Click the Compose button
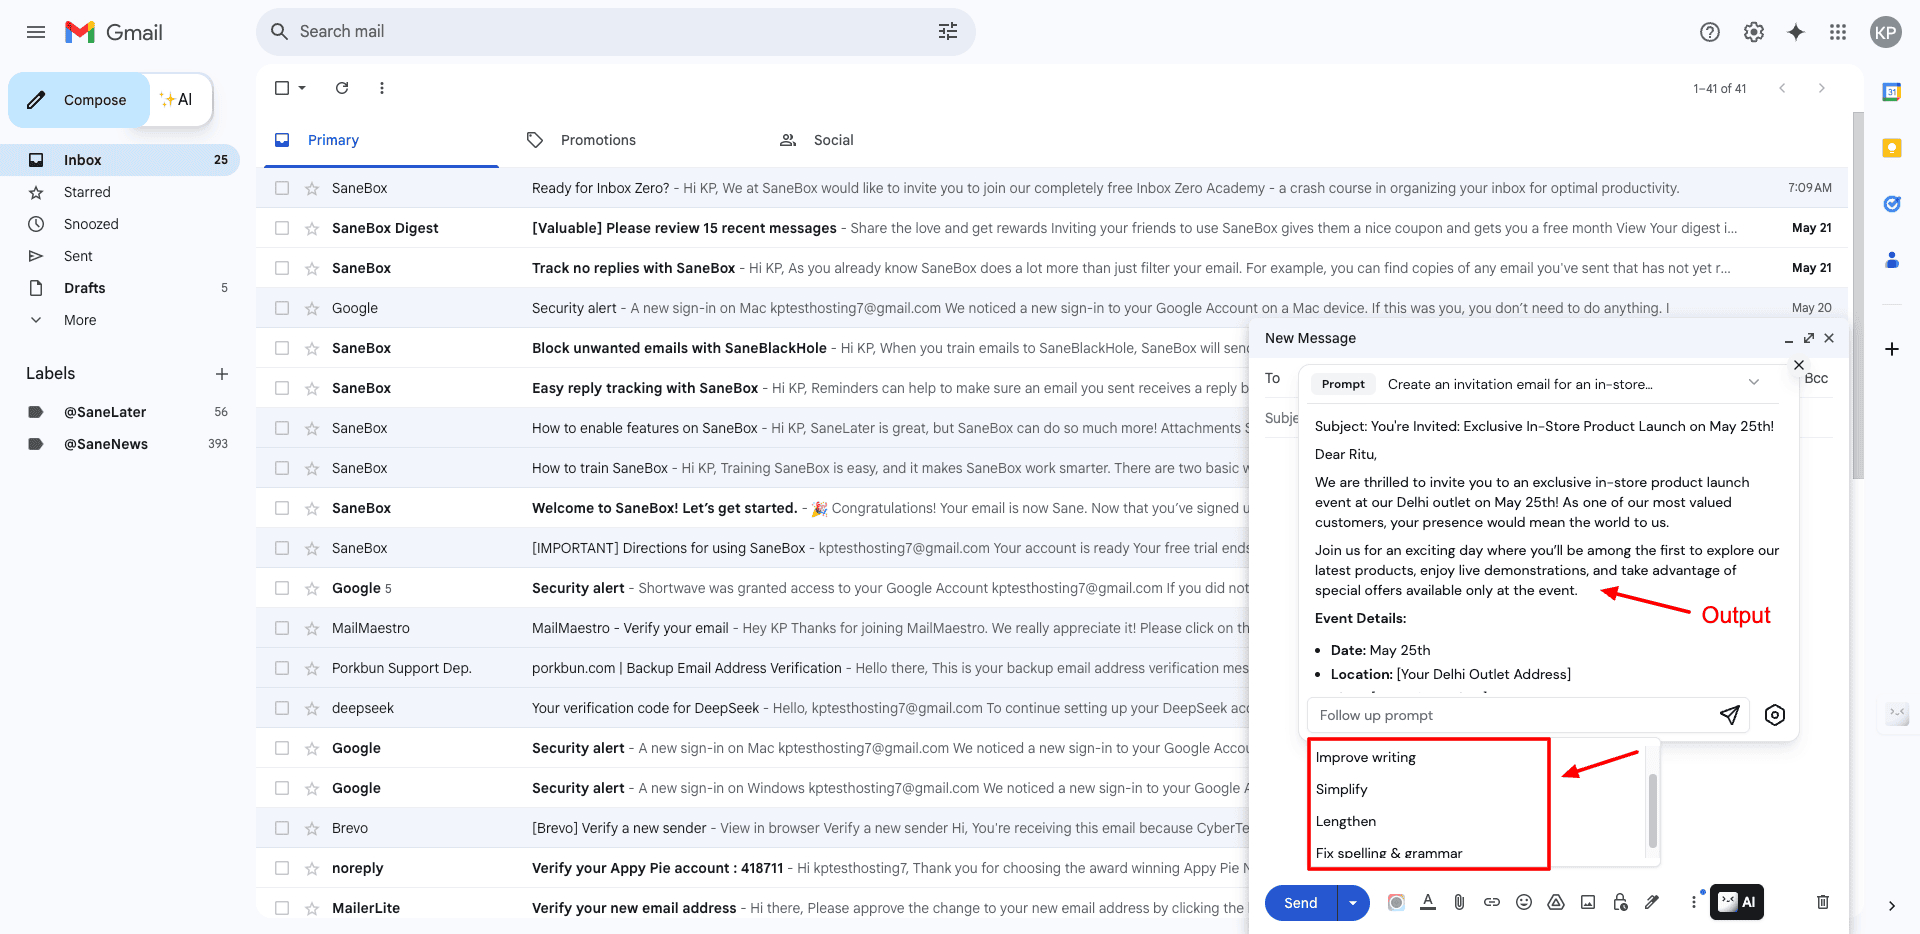The width and height of the screenshot is (1920, 934). pos(80,100)
